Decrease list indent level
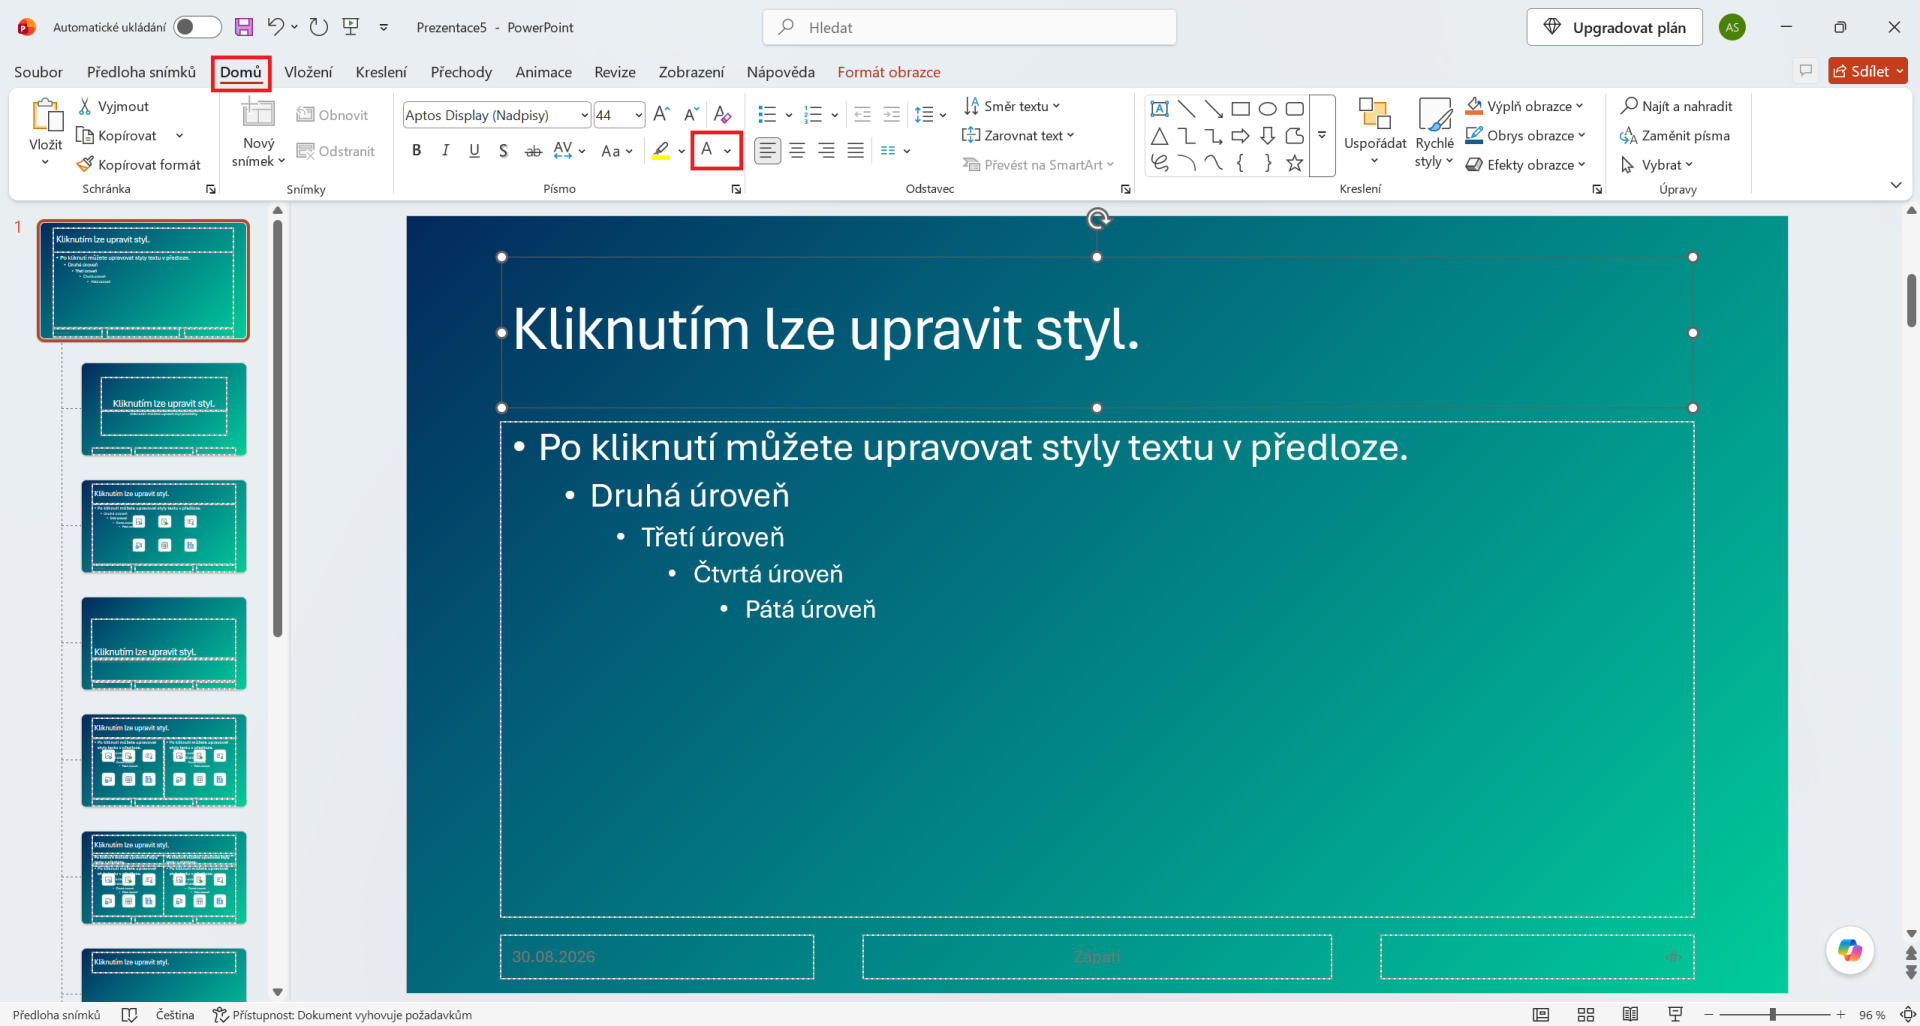Viewport: 1920px width, 1026px height. (x=862, y=115)
